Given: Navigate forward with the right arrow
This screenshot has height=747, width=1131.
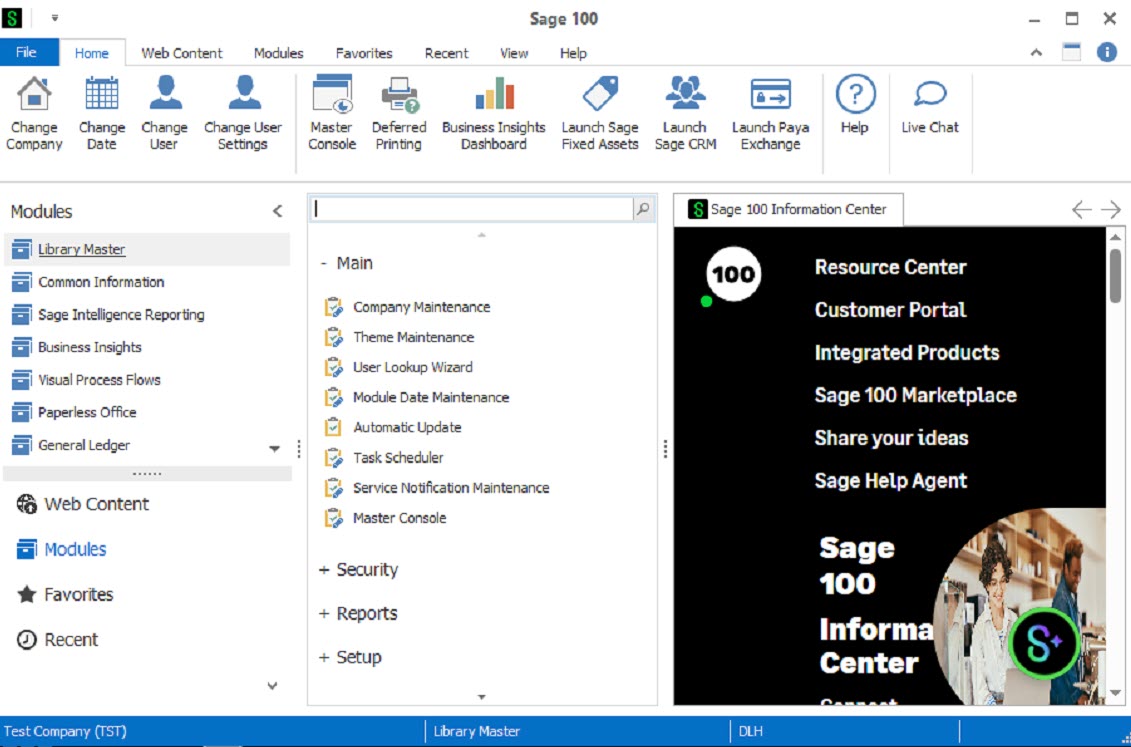Looking at the screenshot, I should coord(1111,210).
